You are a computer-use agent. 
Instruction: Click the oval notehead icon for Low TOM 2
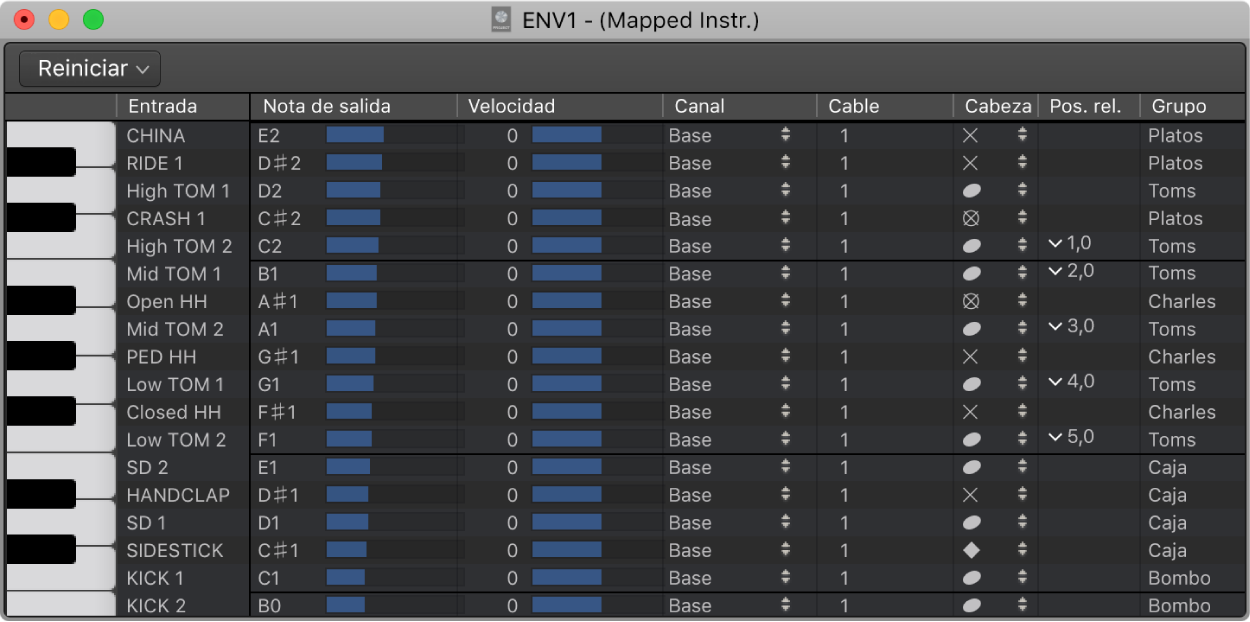pyautogui.click(x=970, y=440)
